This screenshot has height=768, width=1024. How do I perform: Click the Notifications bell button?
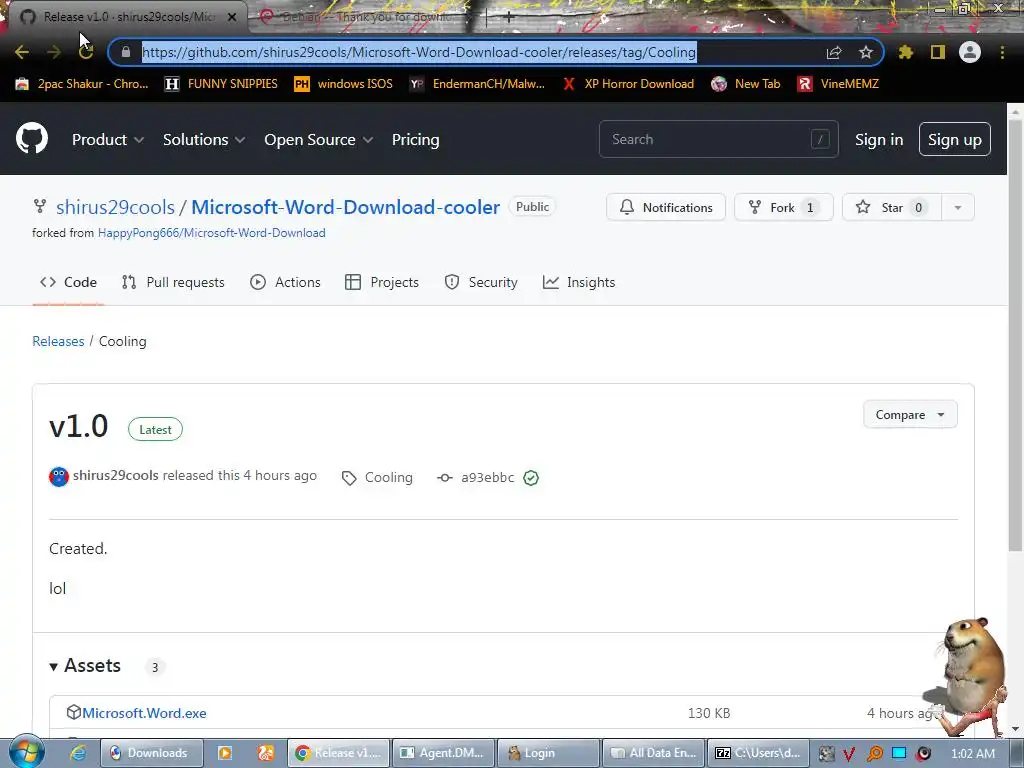point(665,207)
